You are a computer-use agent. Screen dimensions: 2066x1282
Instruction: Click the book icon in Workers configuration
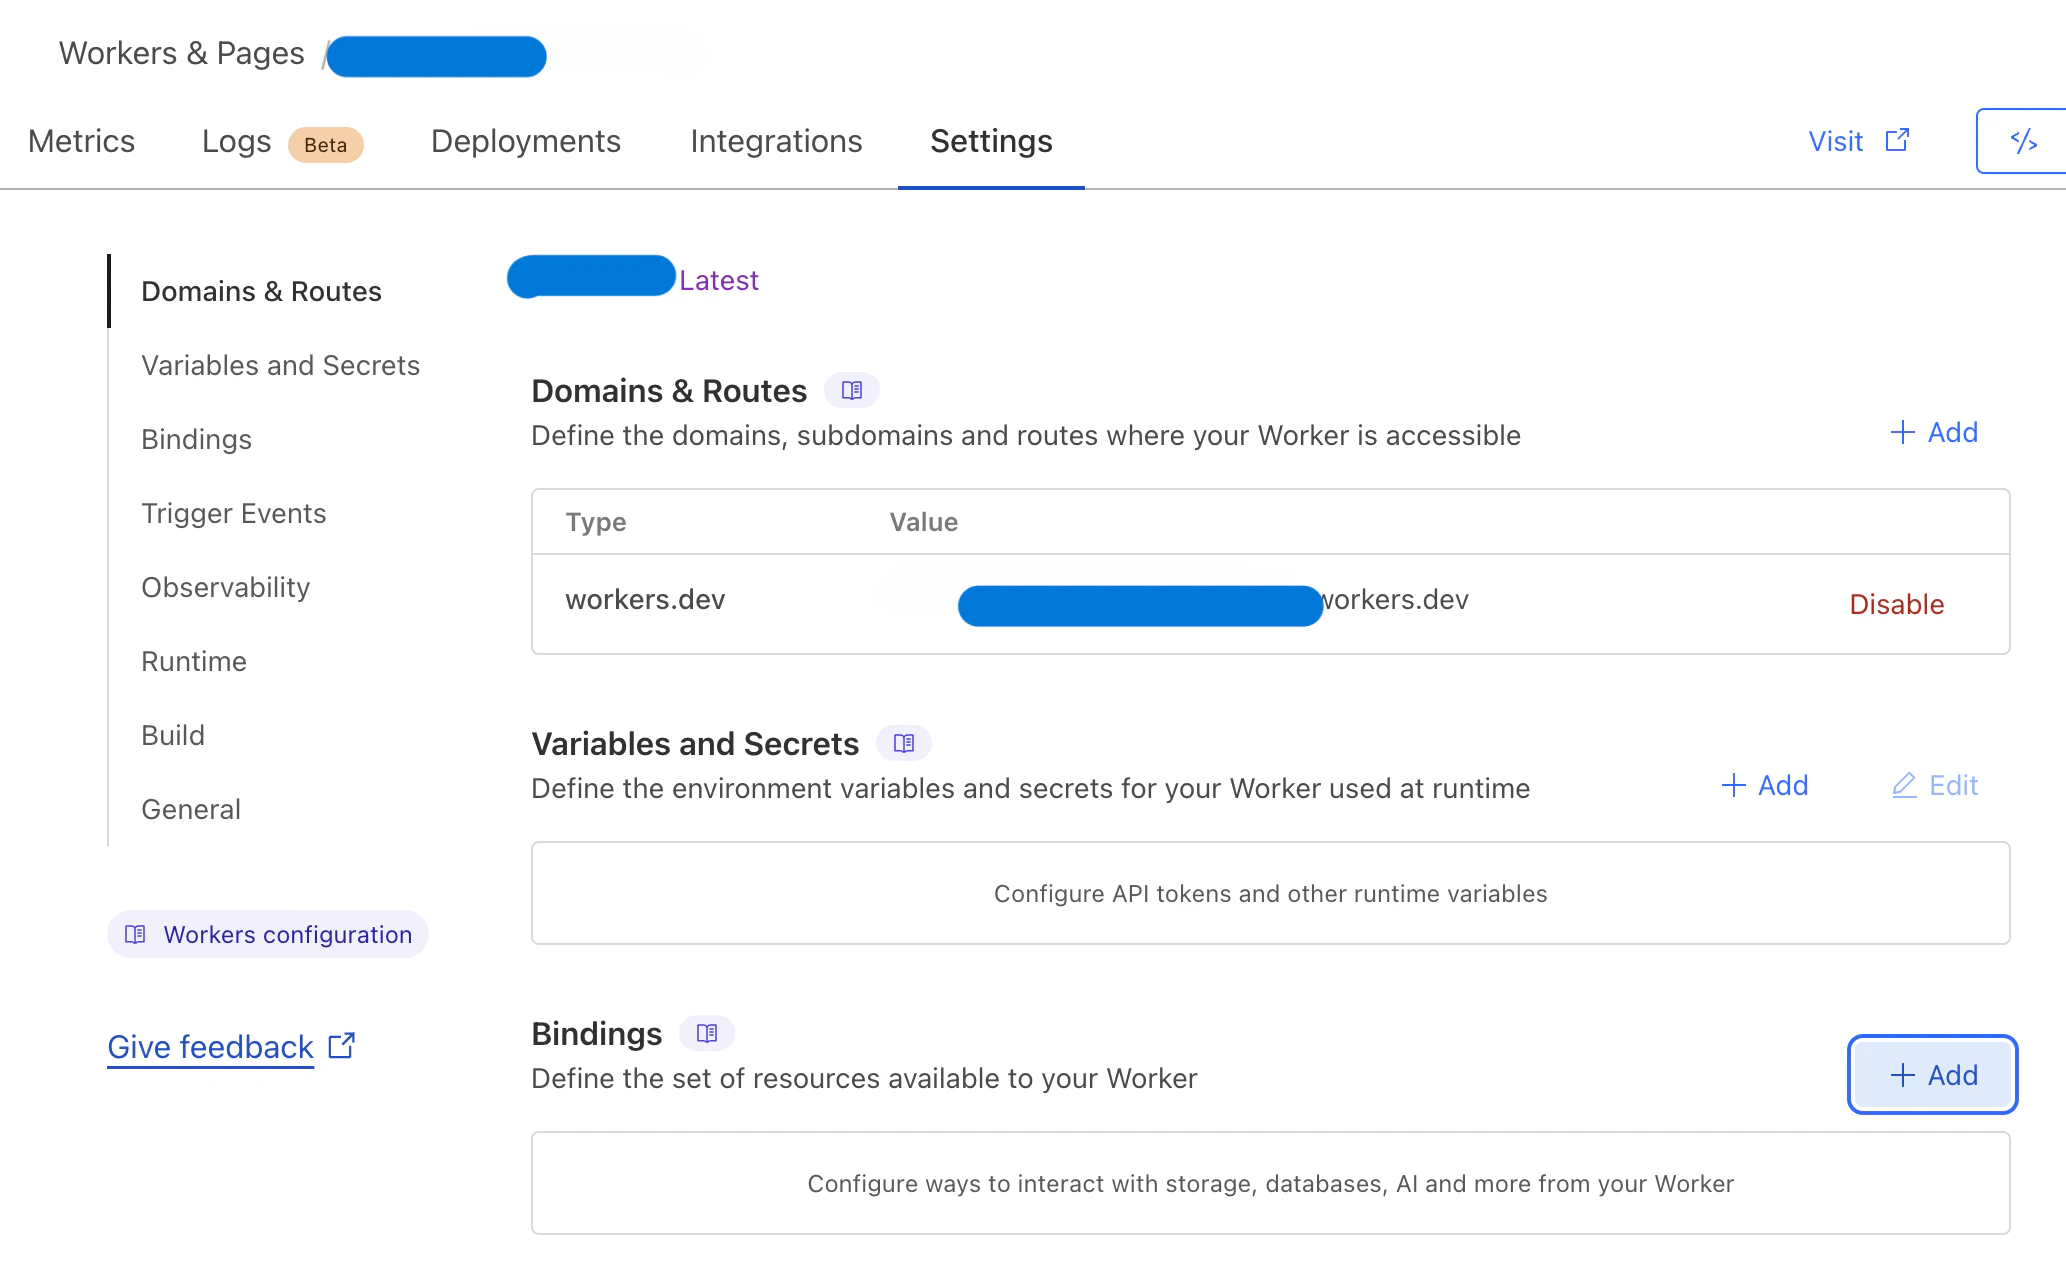coord(135,934)
